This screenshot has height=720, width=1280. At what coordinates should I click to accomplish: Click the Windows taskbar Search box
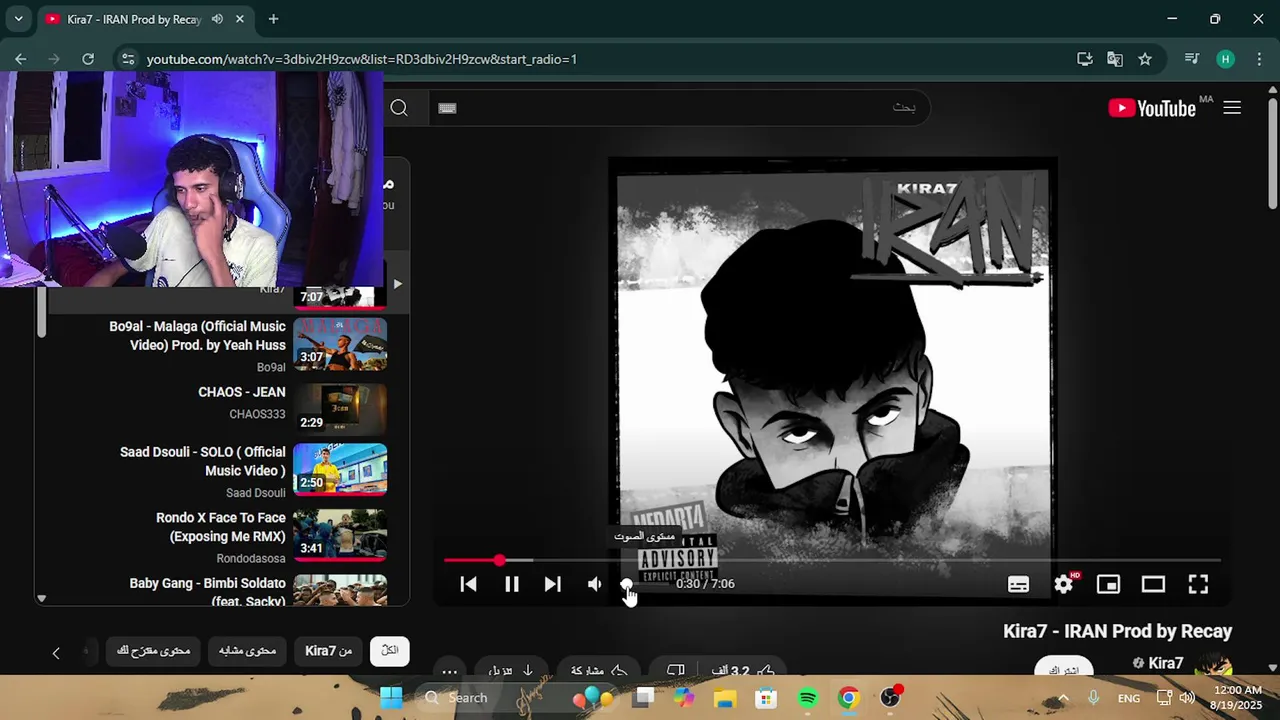470,698
